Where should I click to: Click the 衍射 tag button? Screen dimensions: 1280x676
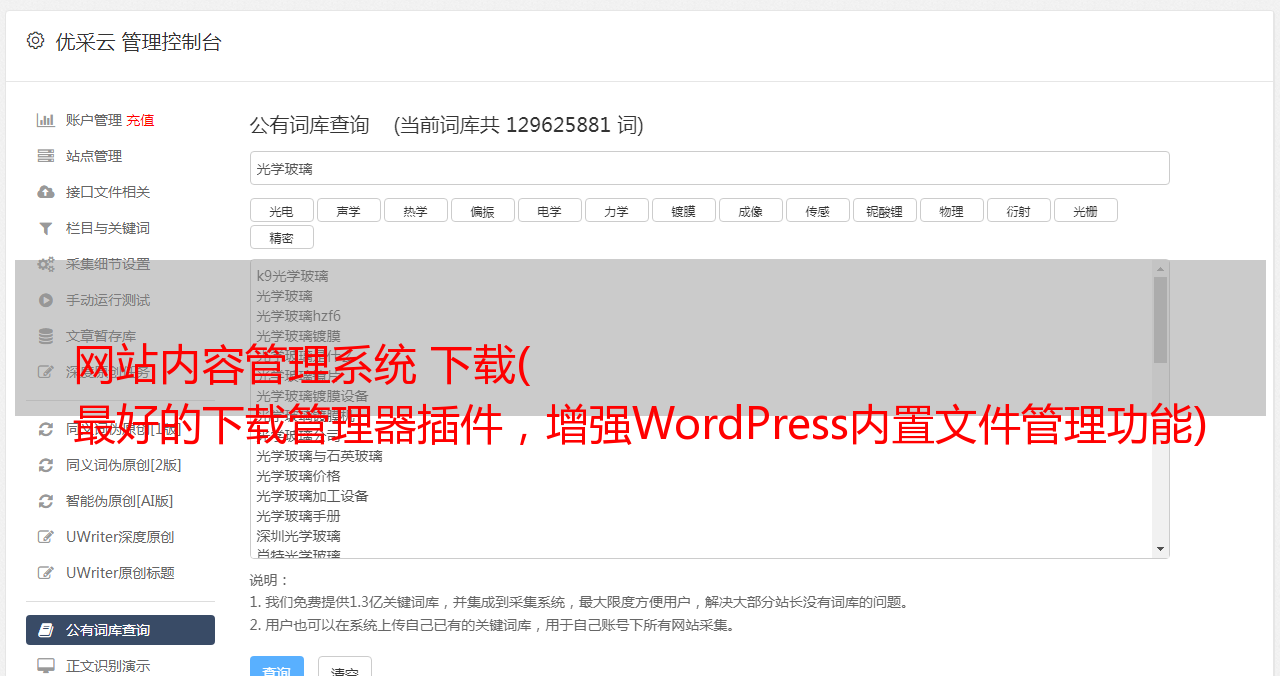1019,210
